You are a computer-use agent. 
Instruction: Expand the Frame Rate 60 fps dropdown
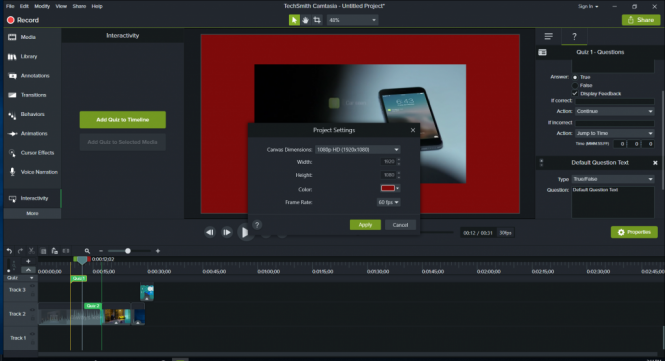(x=388, y=202)
